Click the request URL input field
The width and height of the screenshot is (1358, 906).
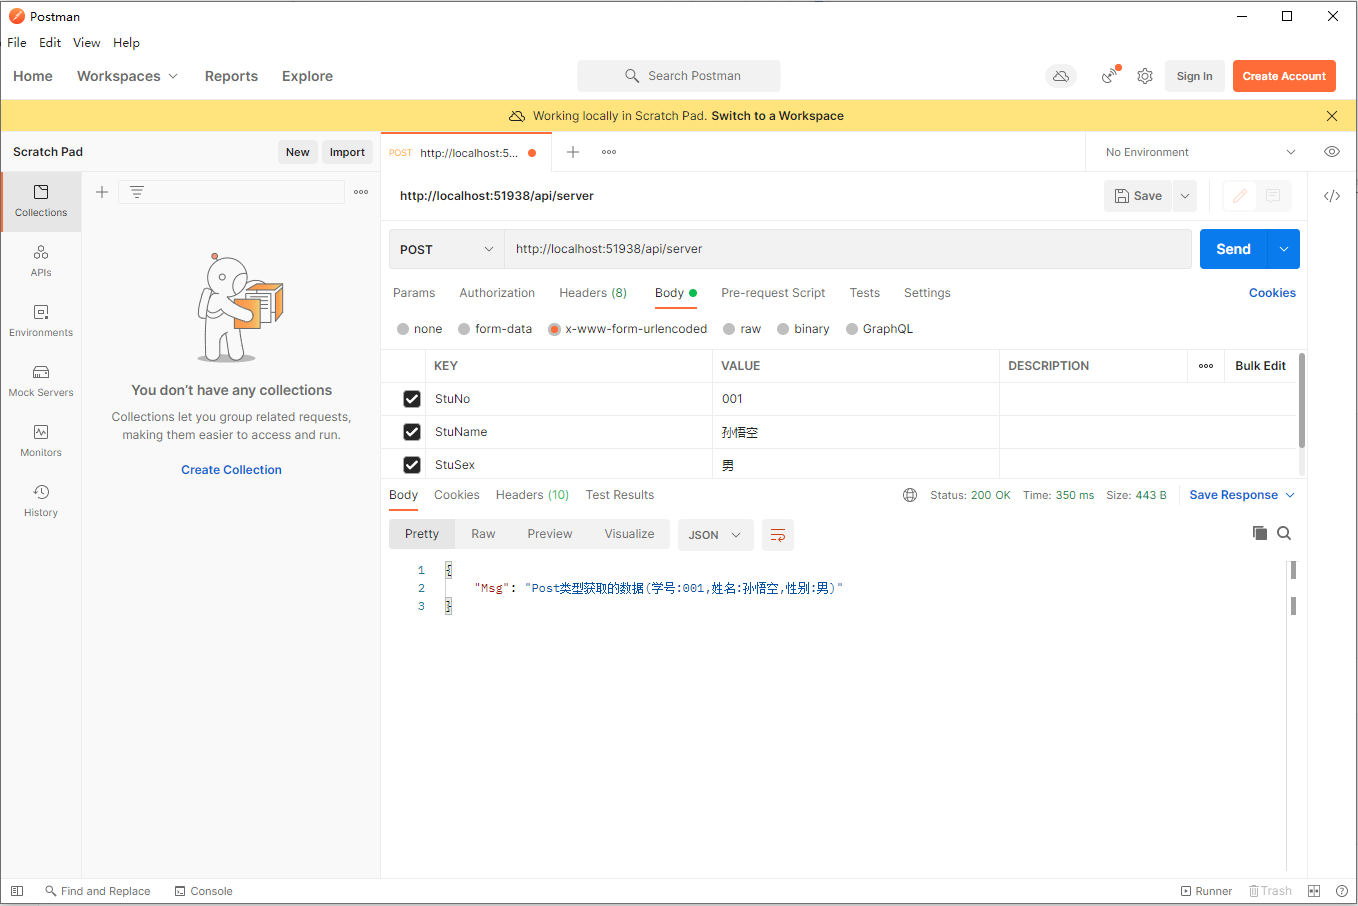848,249
